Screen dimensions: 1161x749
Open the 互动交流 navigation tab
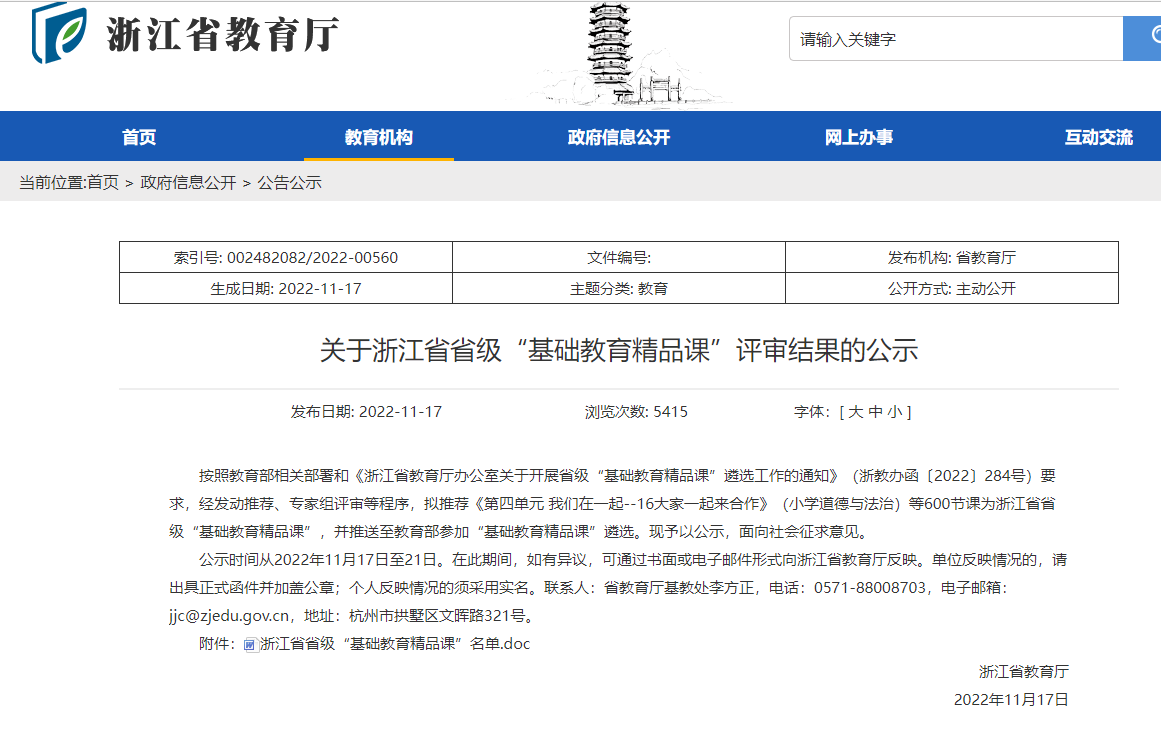coord(1098,137)
